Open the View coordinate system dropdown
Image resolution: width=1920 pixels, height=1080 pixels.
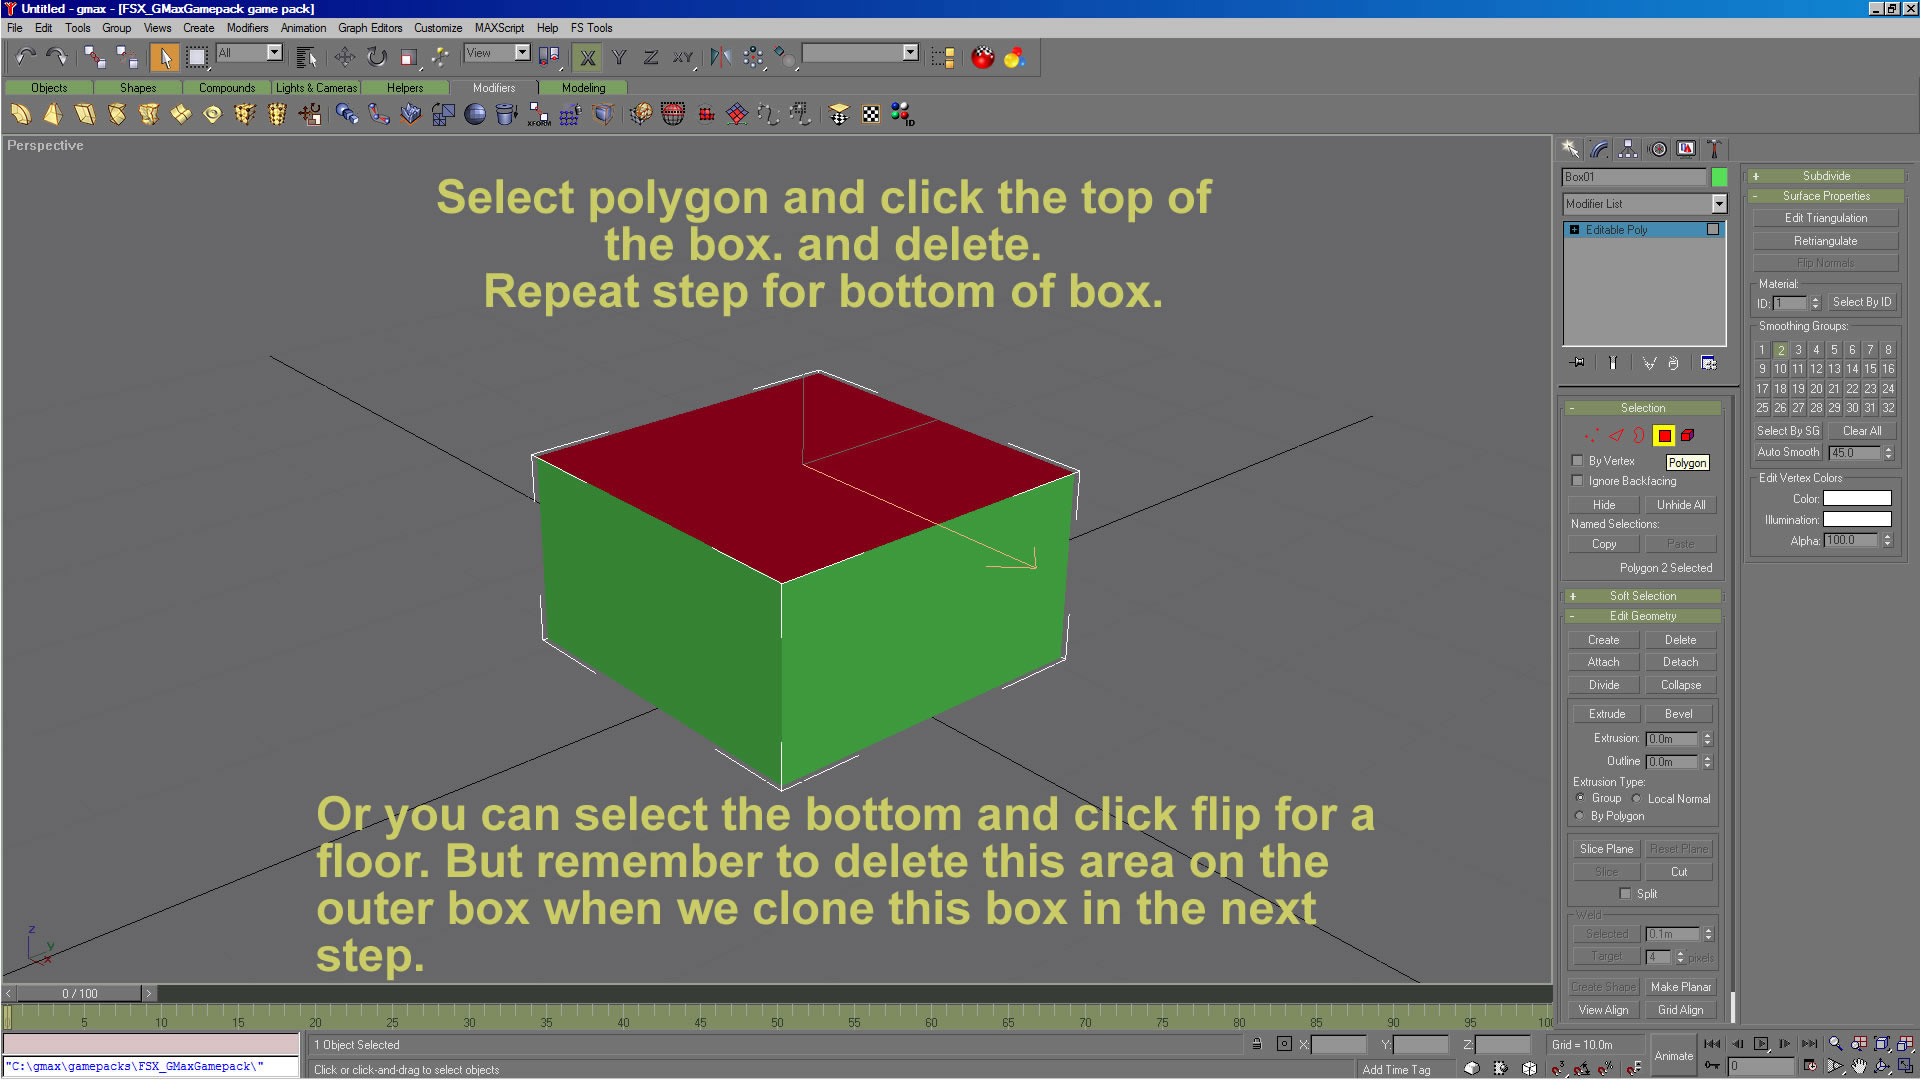pyautogui.click(x=522, y=53)
